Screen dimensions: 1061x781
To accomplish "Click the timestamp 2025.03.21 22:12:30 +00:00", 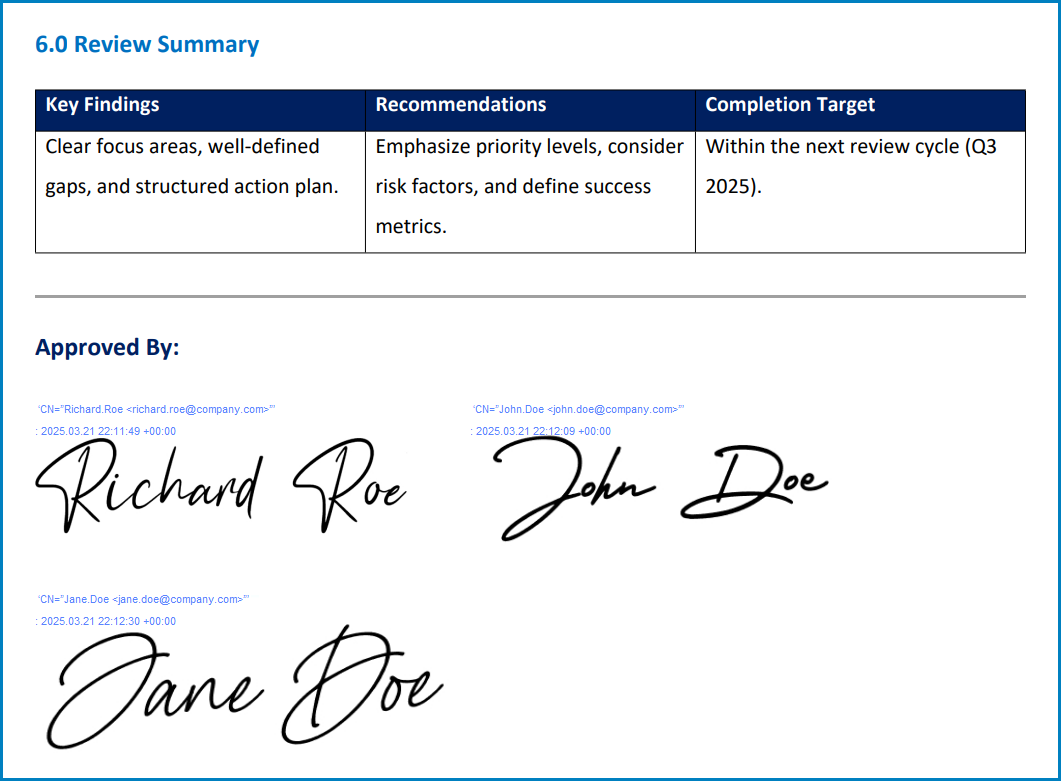I will click(x=106, y=621).
